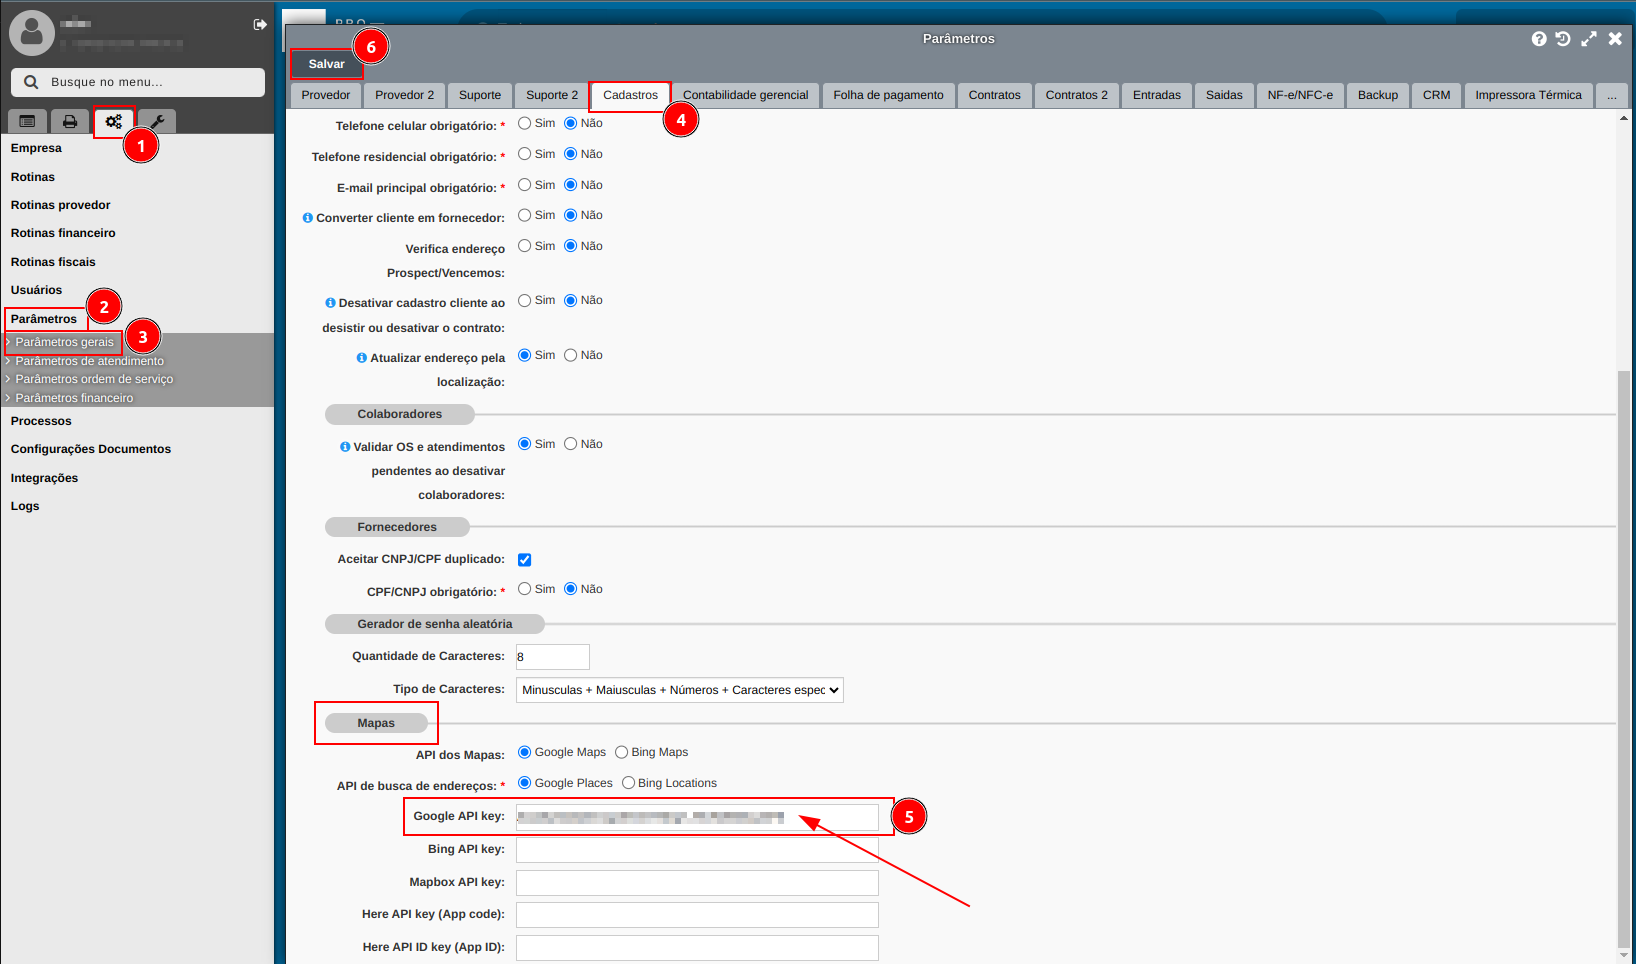This screenshot has height=964, width=1636.
Task: Close the Parâmetros window
Action: pyautogui.click(x=1615, y=39)
